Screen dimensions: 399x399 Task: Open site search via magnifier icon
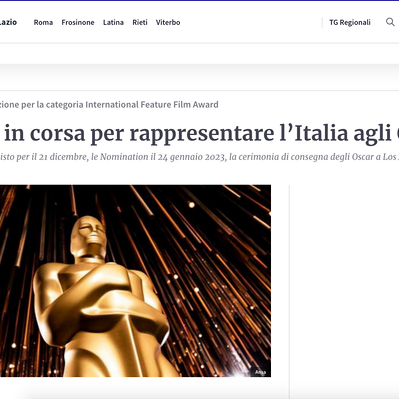pyautogui.click(x=390, y=22)
